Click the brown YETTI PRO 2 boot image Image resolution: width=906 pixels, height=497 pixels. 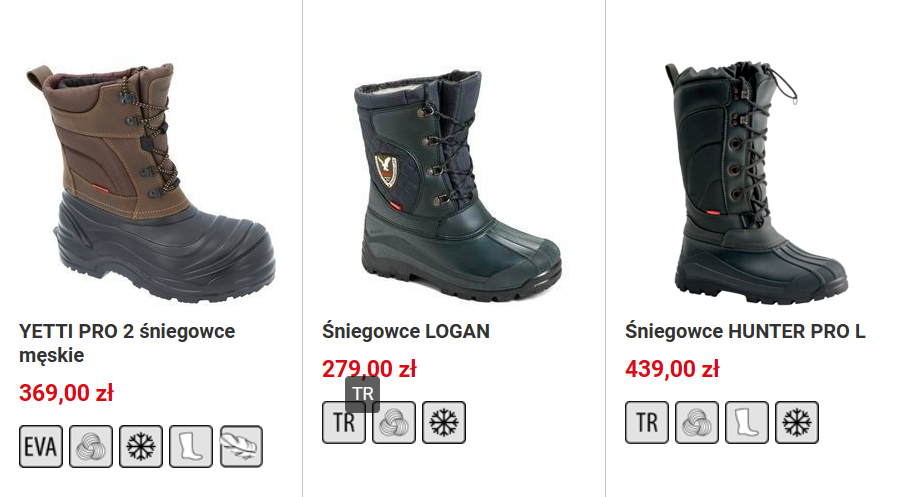point(151,182)
